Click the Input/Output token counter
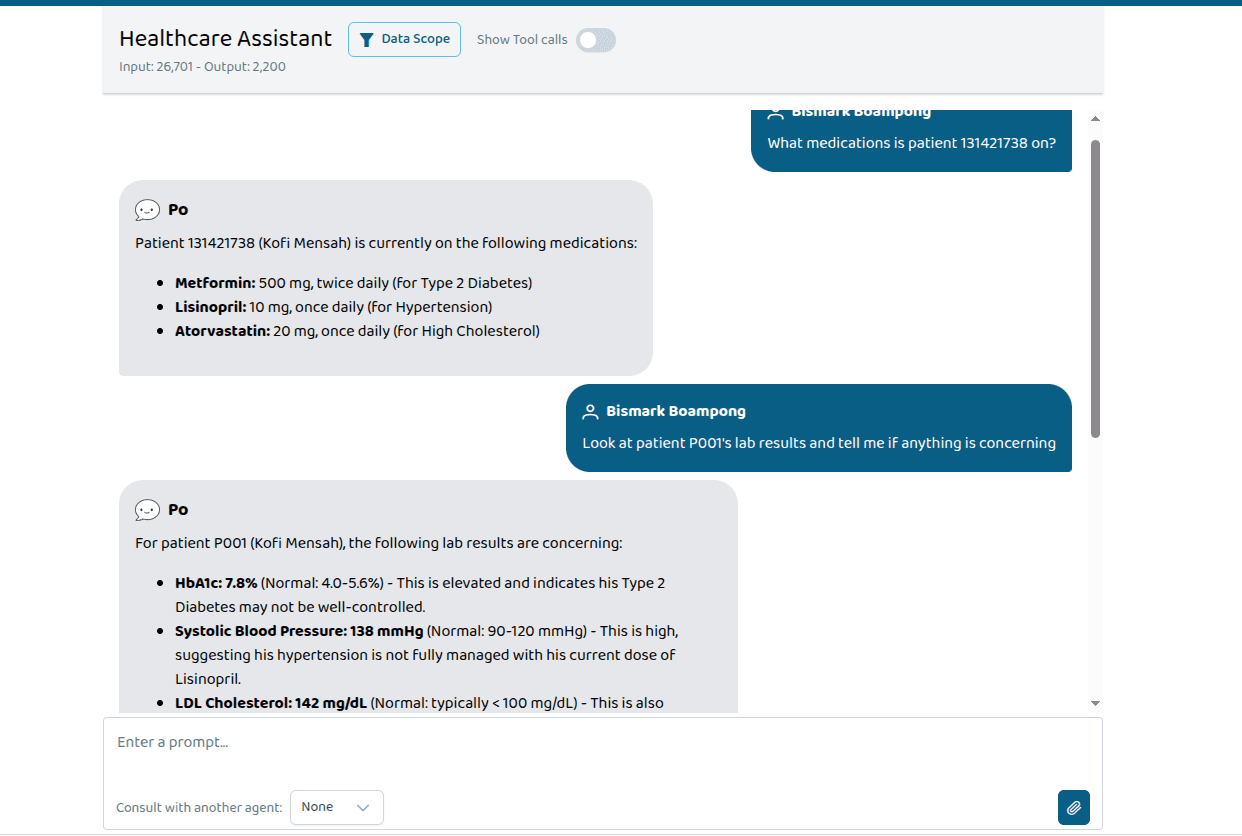1242x836 pixels. [x=202, y=66]
